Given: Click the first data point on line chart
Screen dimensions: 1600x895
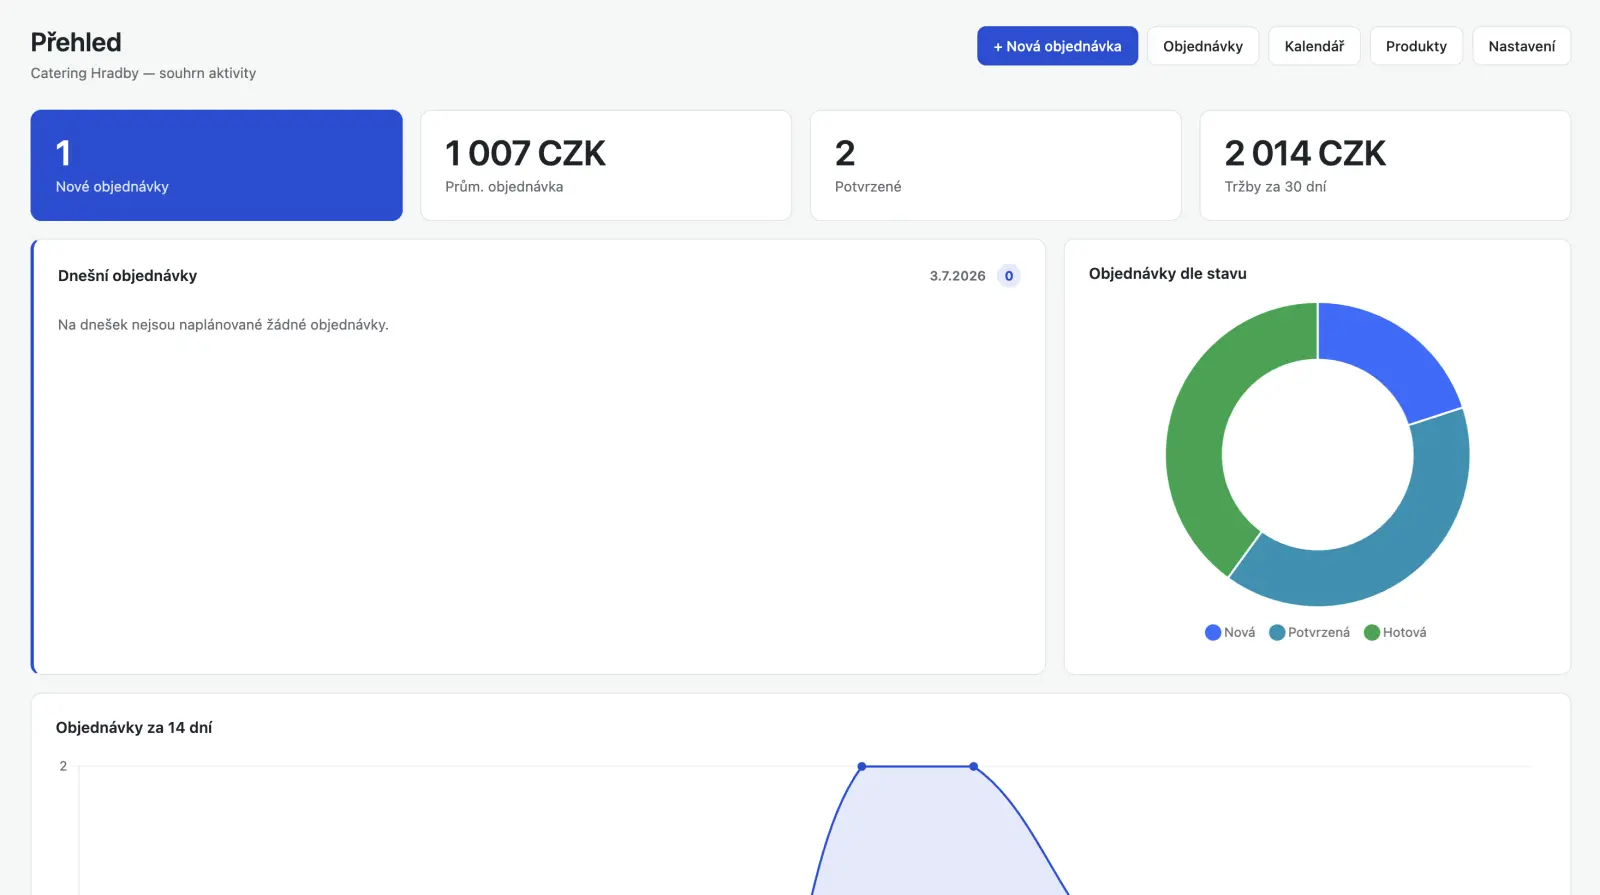Looking at the screenshot, I should (862, 767).
